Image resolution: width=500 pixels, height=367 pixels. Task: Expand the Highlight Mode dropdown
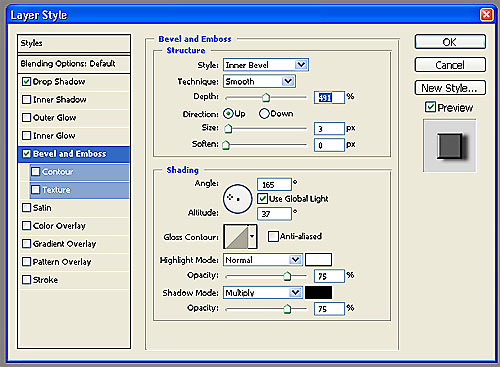coord(263,260)
